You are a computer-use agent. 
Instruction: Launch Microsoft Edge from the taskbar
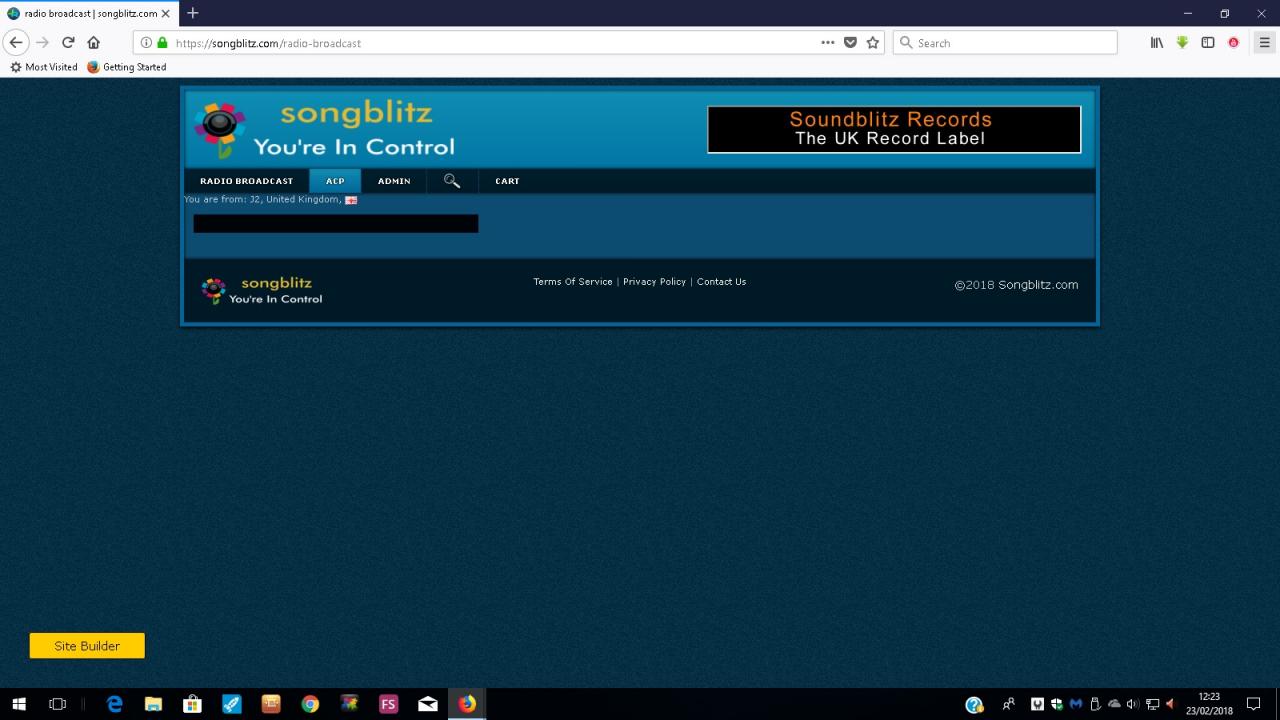pos(115,704)
